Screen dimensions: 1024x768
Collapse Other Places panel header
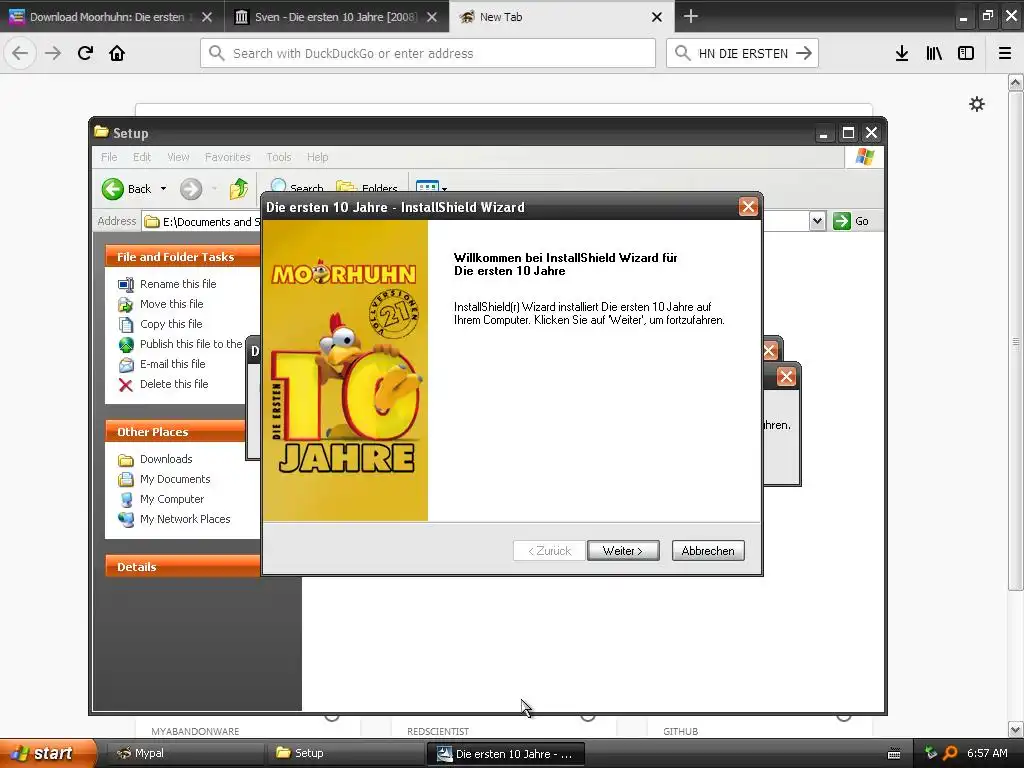point(175,432)
